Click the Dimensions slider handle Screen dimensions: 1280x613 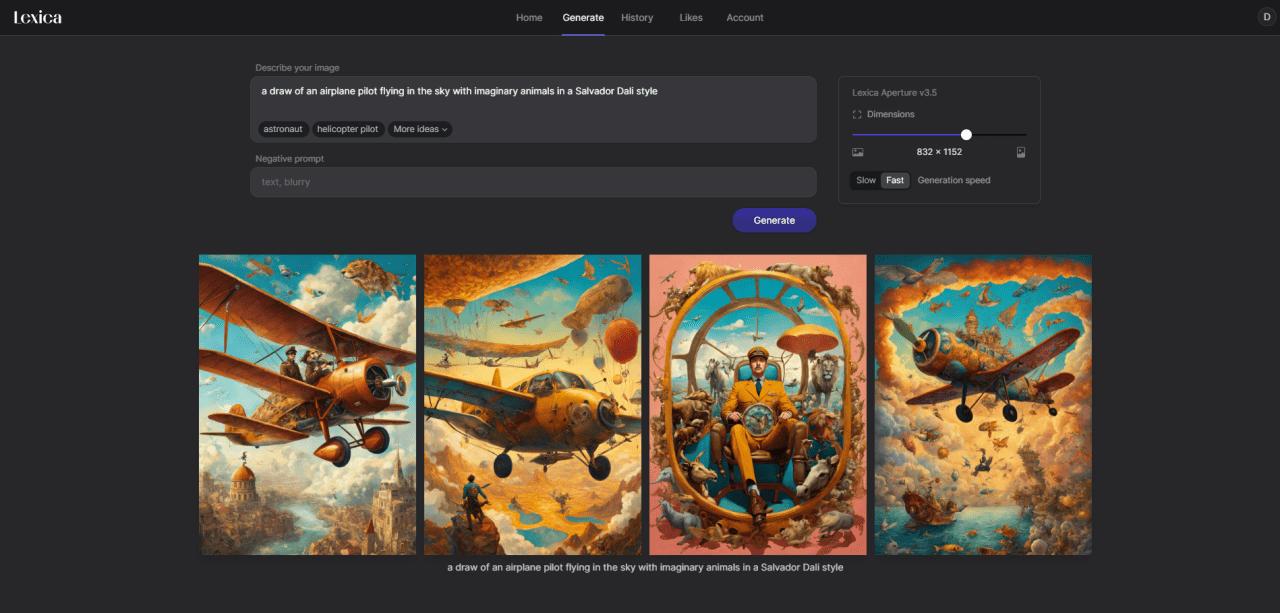(966, 134)
